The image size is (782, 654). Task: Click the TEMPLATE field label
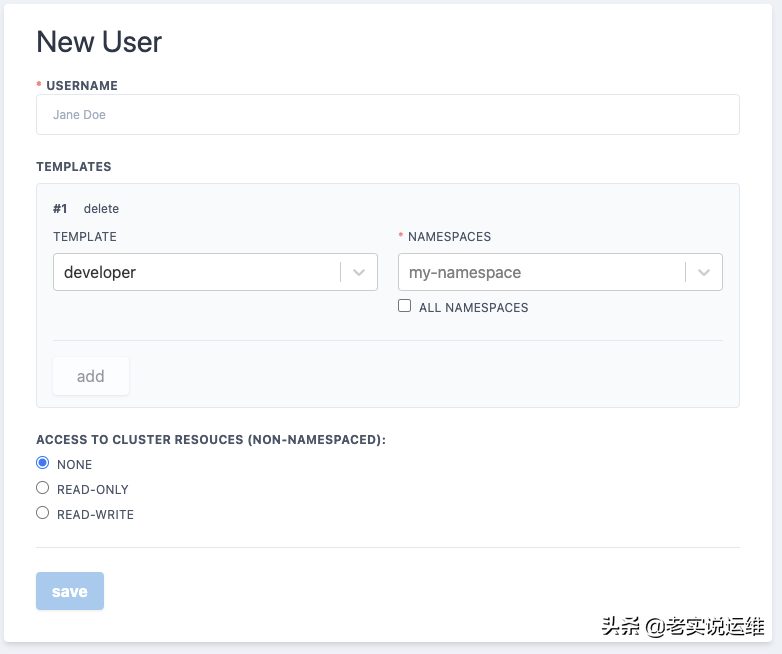click(x=85, y=236)
